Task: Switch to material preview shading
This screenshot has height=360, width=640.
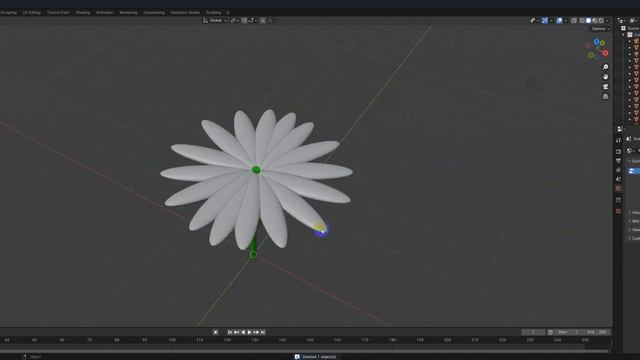Action: 595,20
